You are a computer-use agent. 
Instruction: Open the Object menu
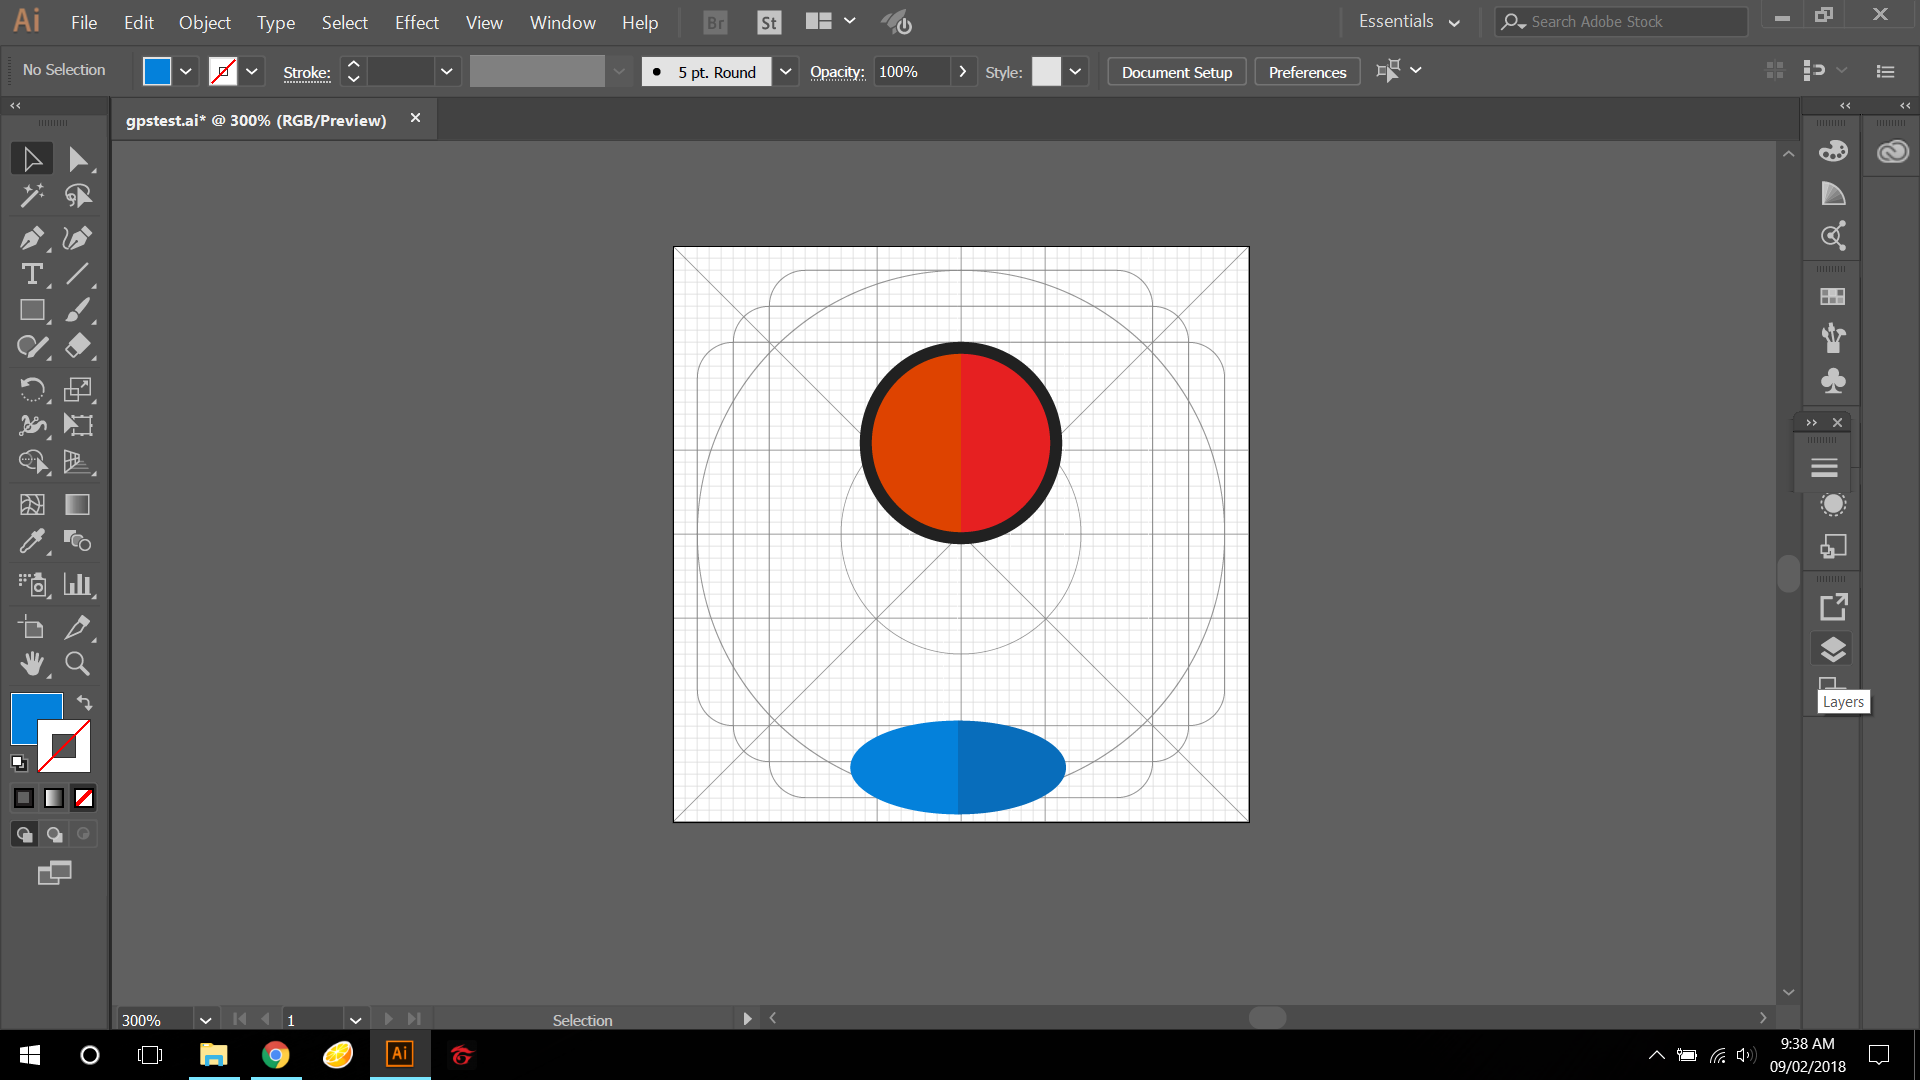click(x=204, y=22)
